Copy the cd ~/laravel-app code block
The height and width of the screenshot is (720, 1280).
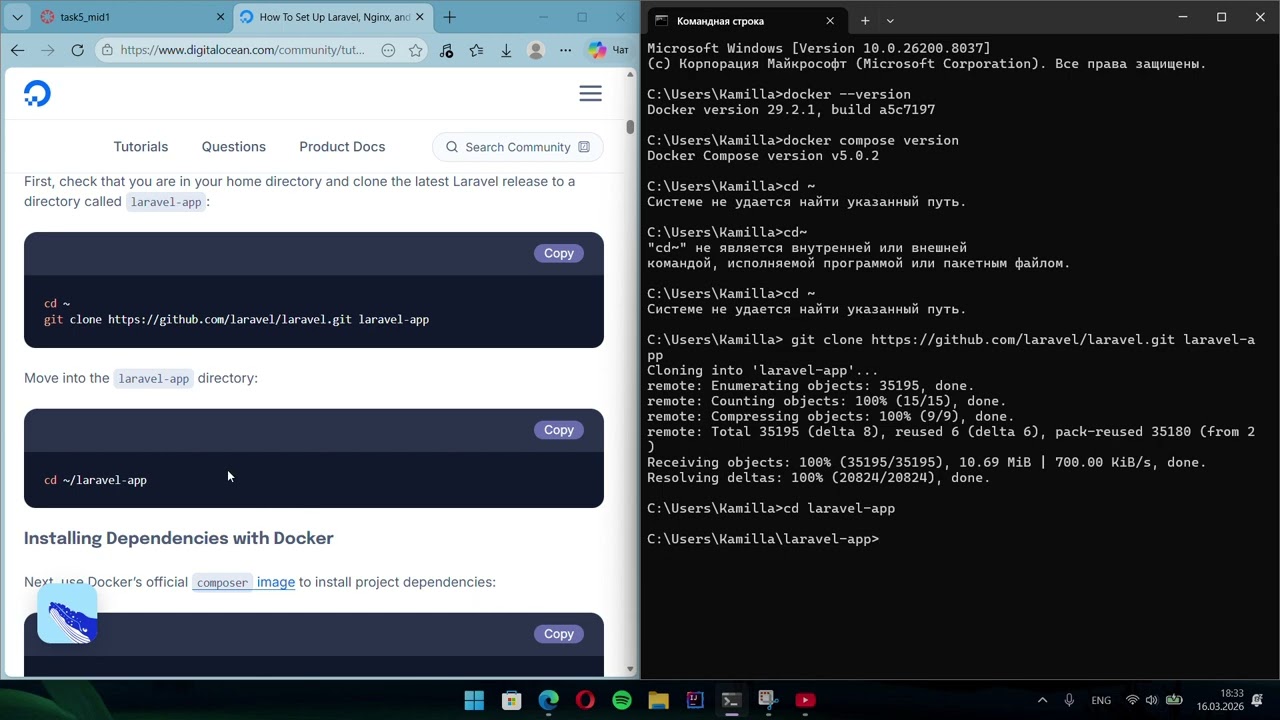coord(559,430)
